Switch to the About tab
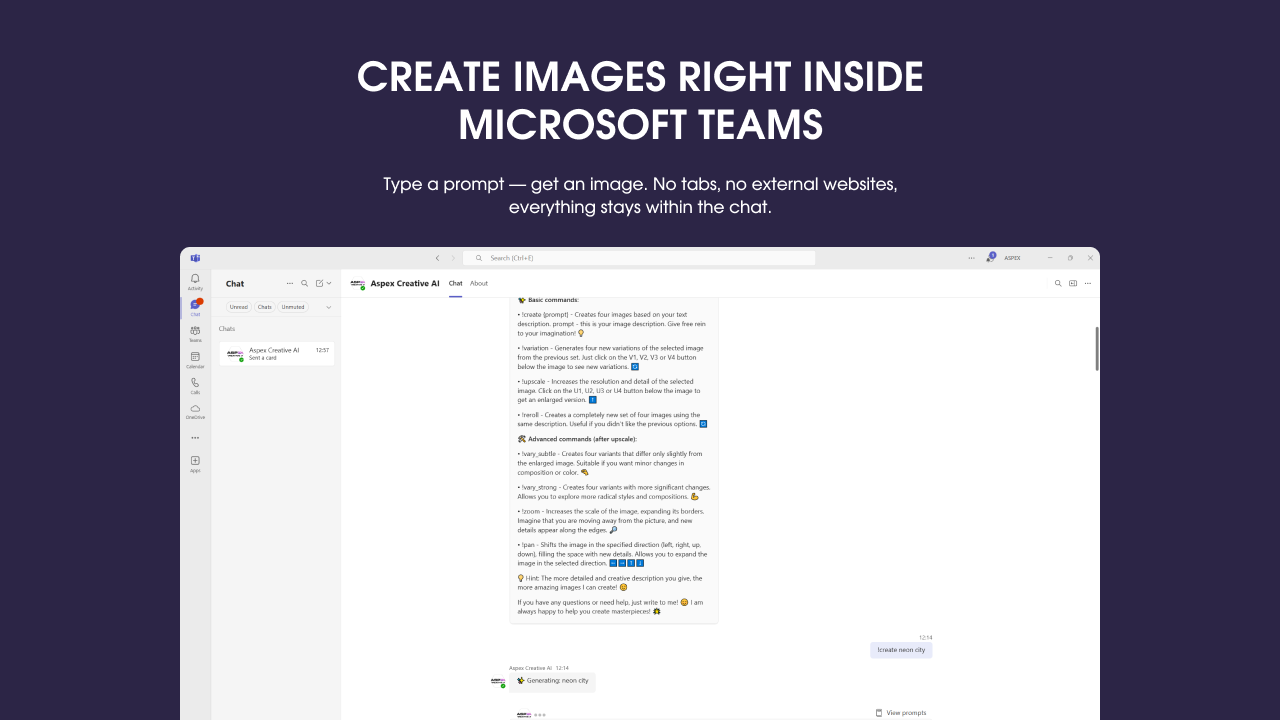The height and width of the screenshot is (720, 1280). click(479, 283)
